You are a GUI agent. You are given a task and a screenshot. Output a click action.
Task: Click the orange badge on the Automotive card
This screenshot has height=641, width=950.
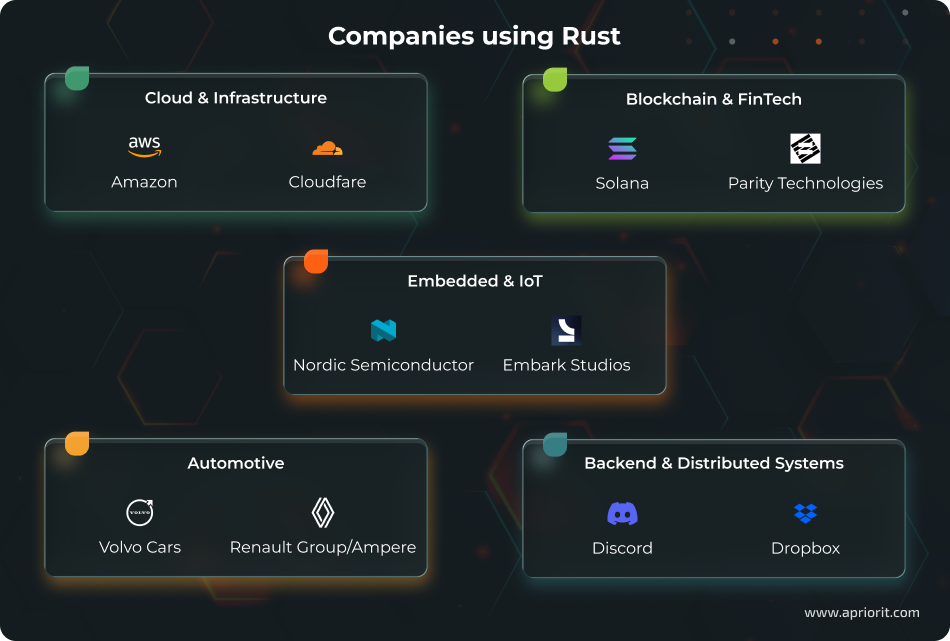point(77,443)
